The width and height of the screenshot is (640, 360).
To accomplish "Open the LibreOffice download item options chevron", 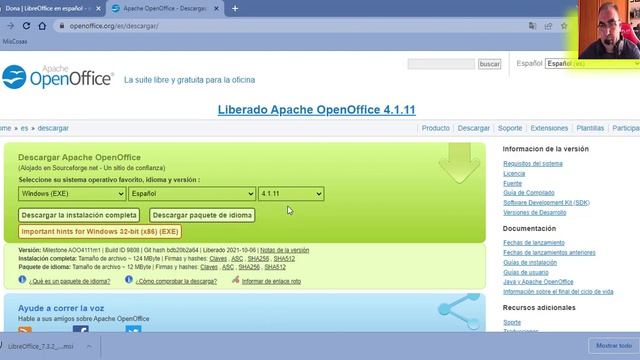I will click(x=89, y=346).
